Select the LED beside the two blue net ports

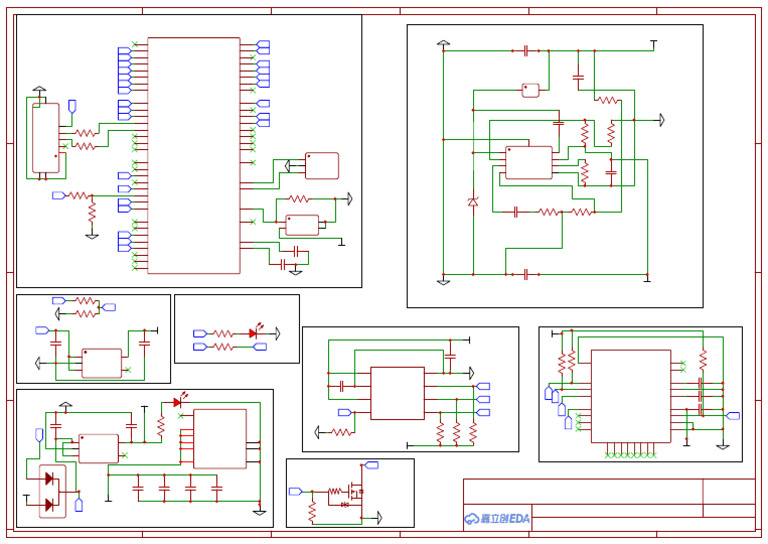pos(254,332)
